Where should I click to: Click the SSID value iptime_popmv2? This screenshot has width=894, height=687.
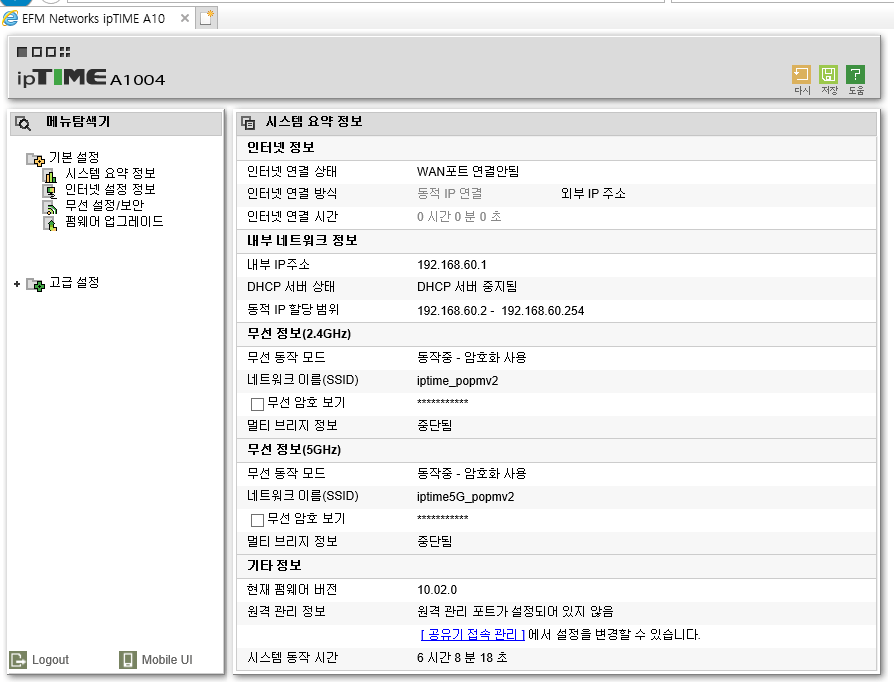click(x=457, y=380)
